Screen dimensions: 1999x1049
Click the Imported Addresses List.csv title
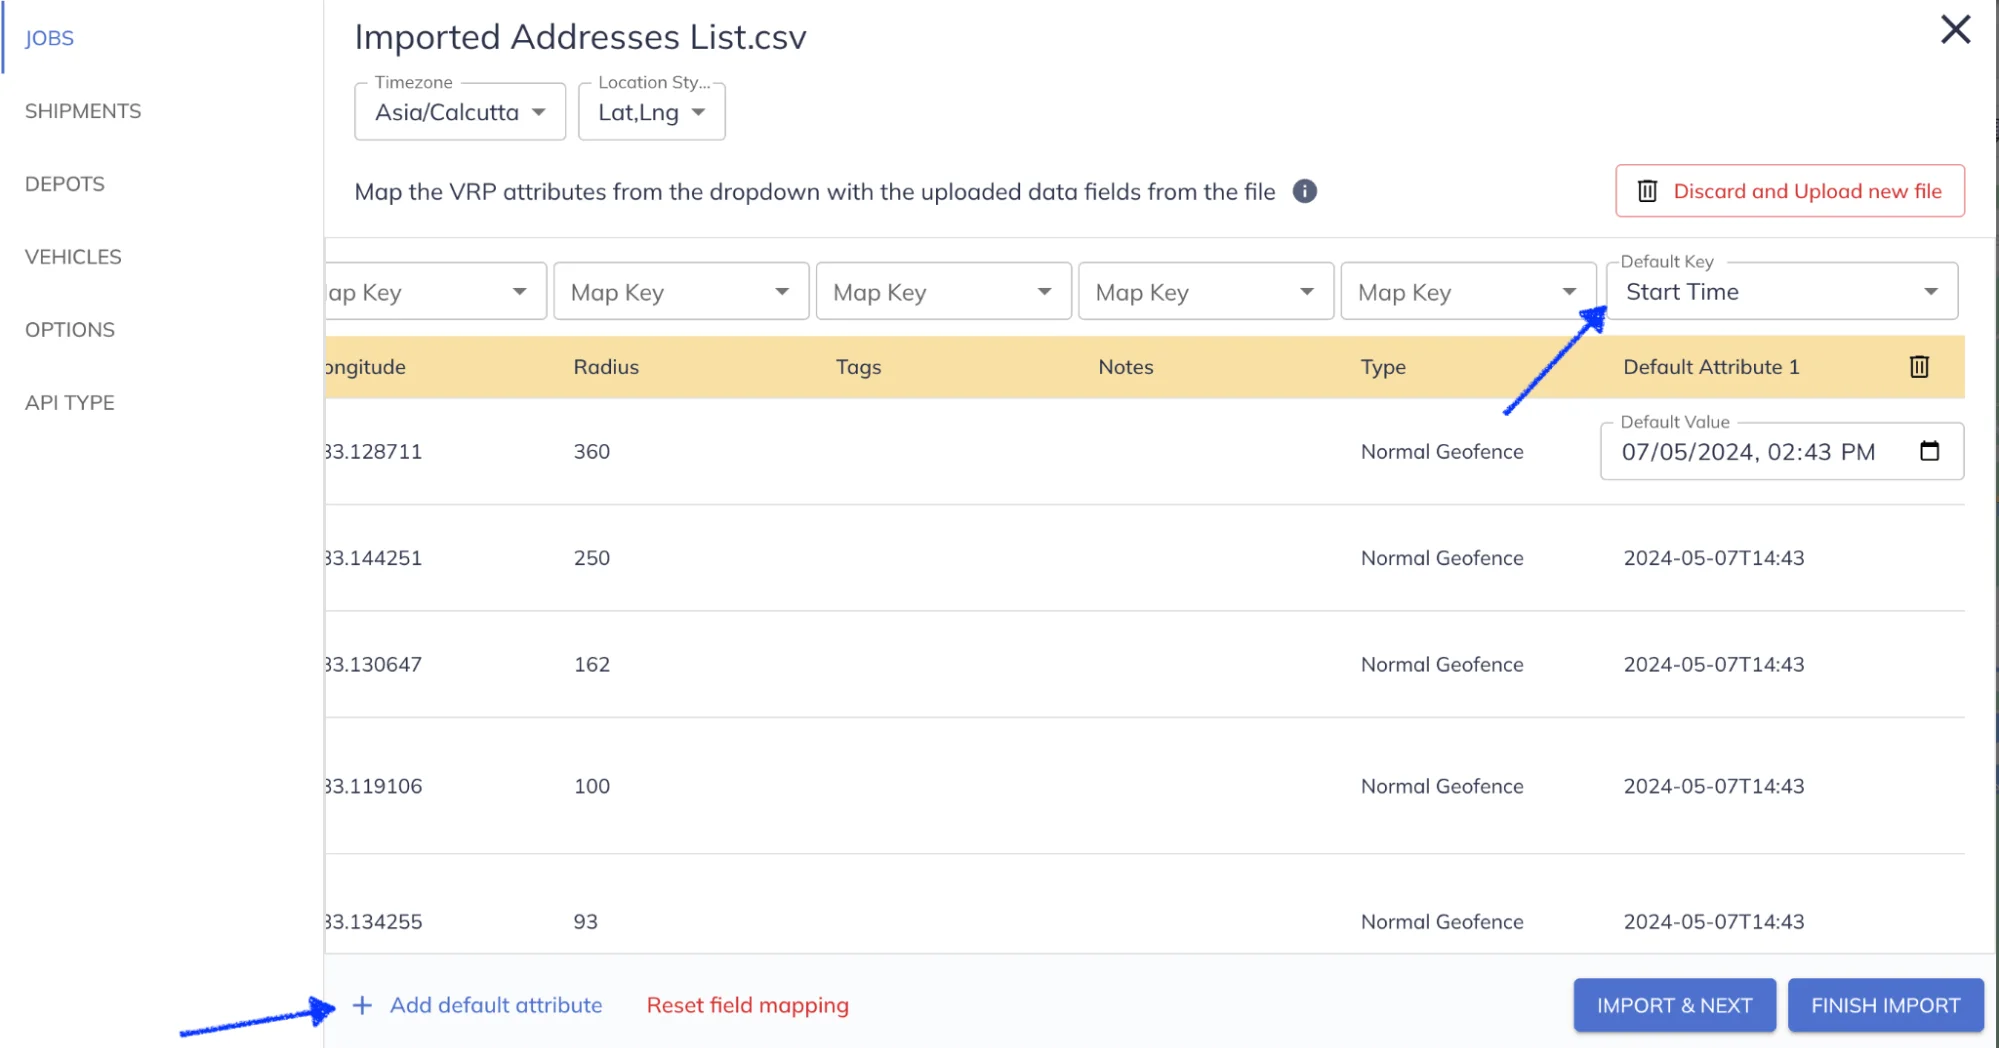[x=580, y=37]
